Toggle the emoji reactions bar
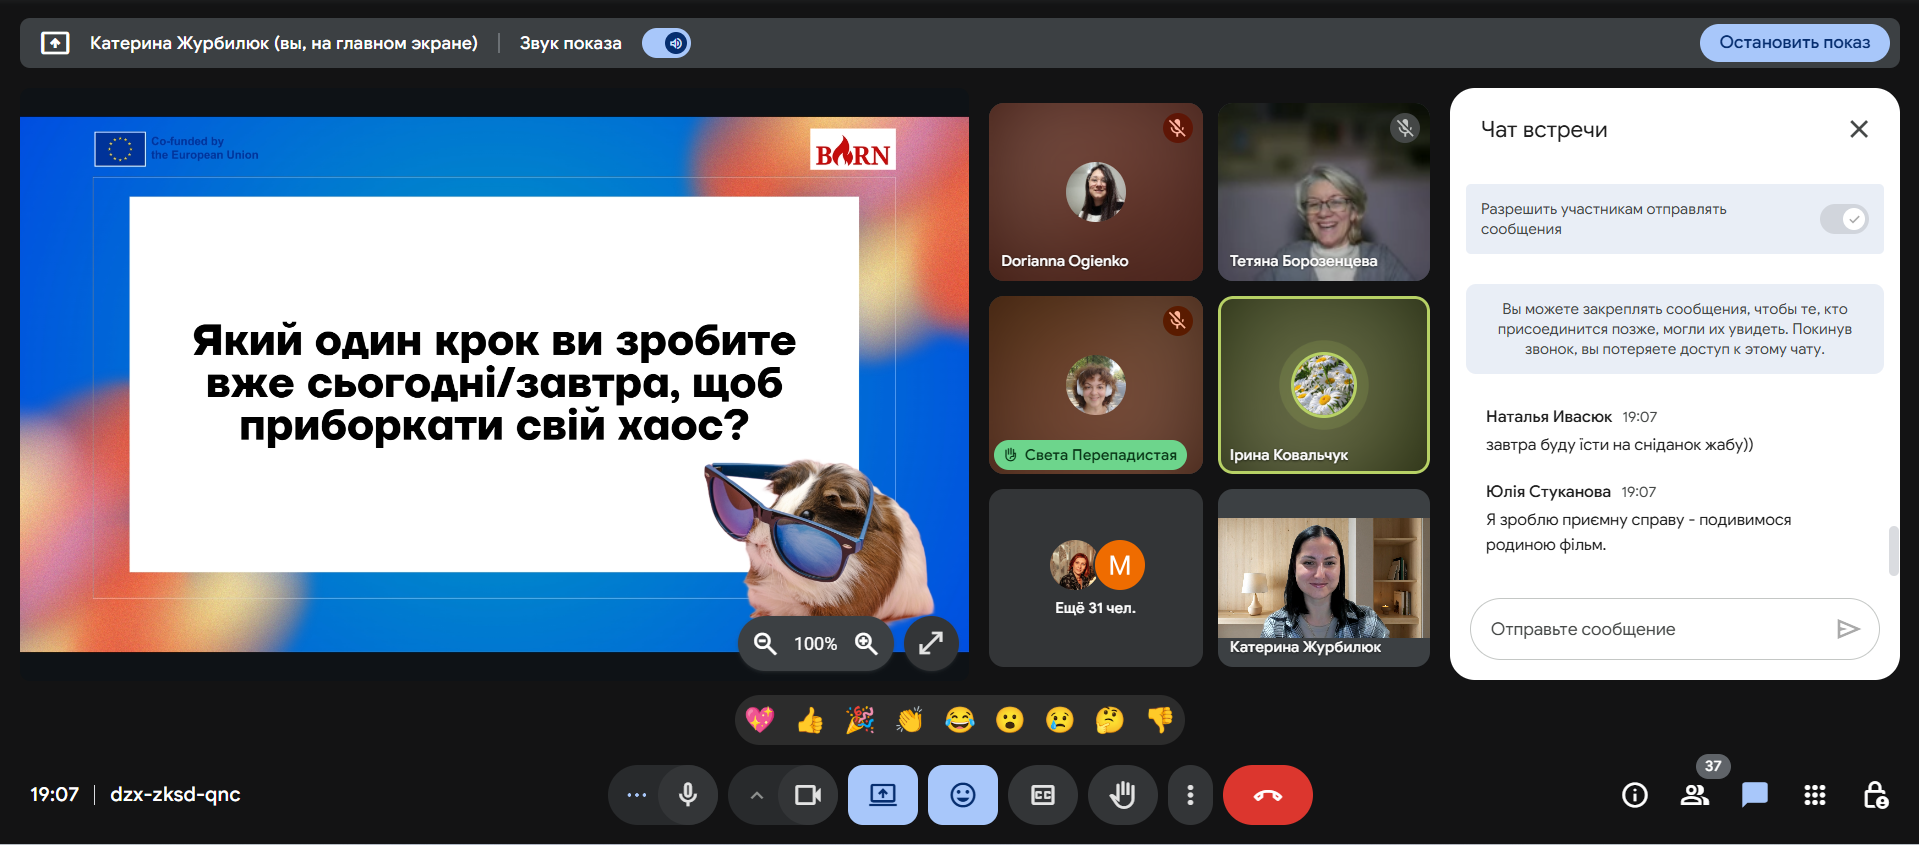This screenshot has height=845, width=1919. click(x=962, y=795)
